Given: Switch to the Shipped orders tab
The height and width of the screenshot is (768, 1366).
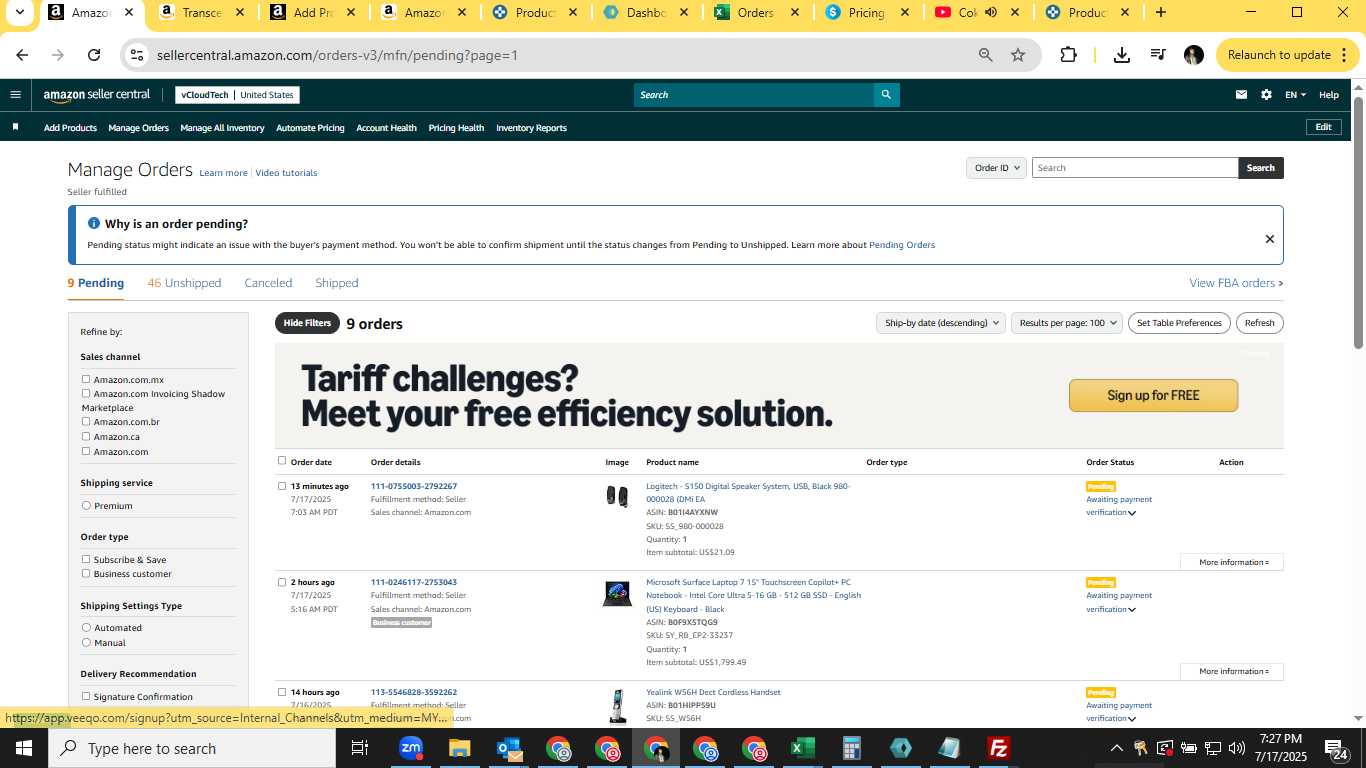Looking at the screenshot, I should click(x=336, y=283).
